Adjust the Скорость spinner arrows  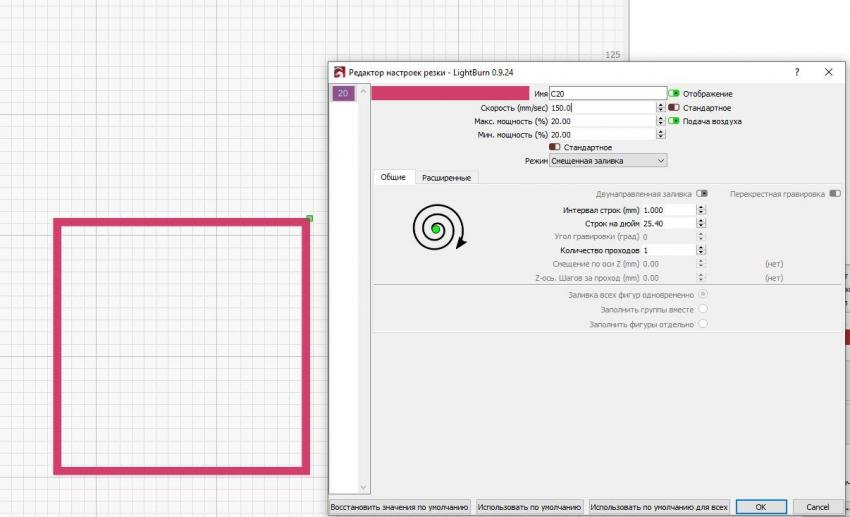660,107
